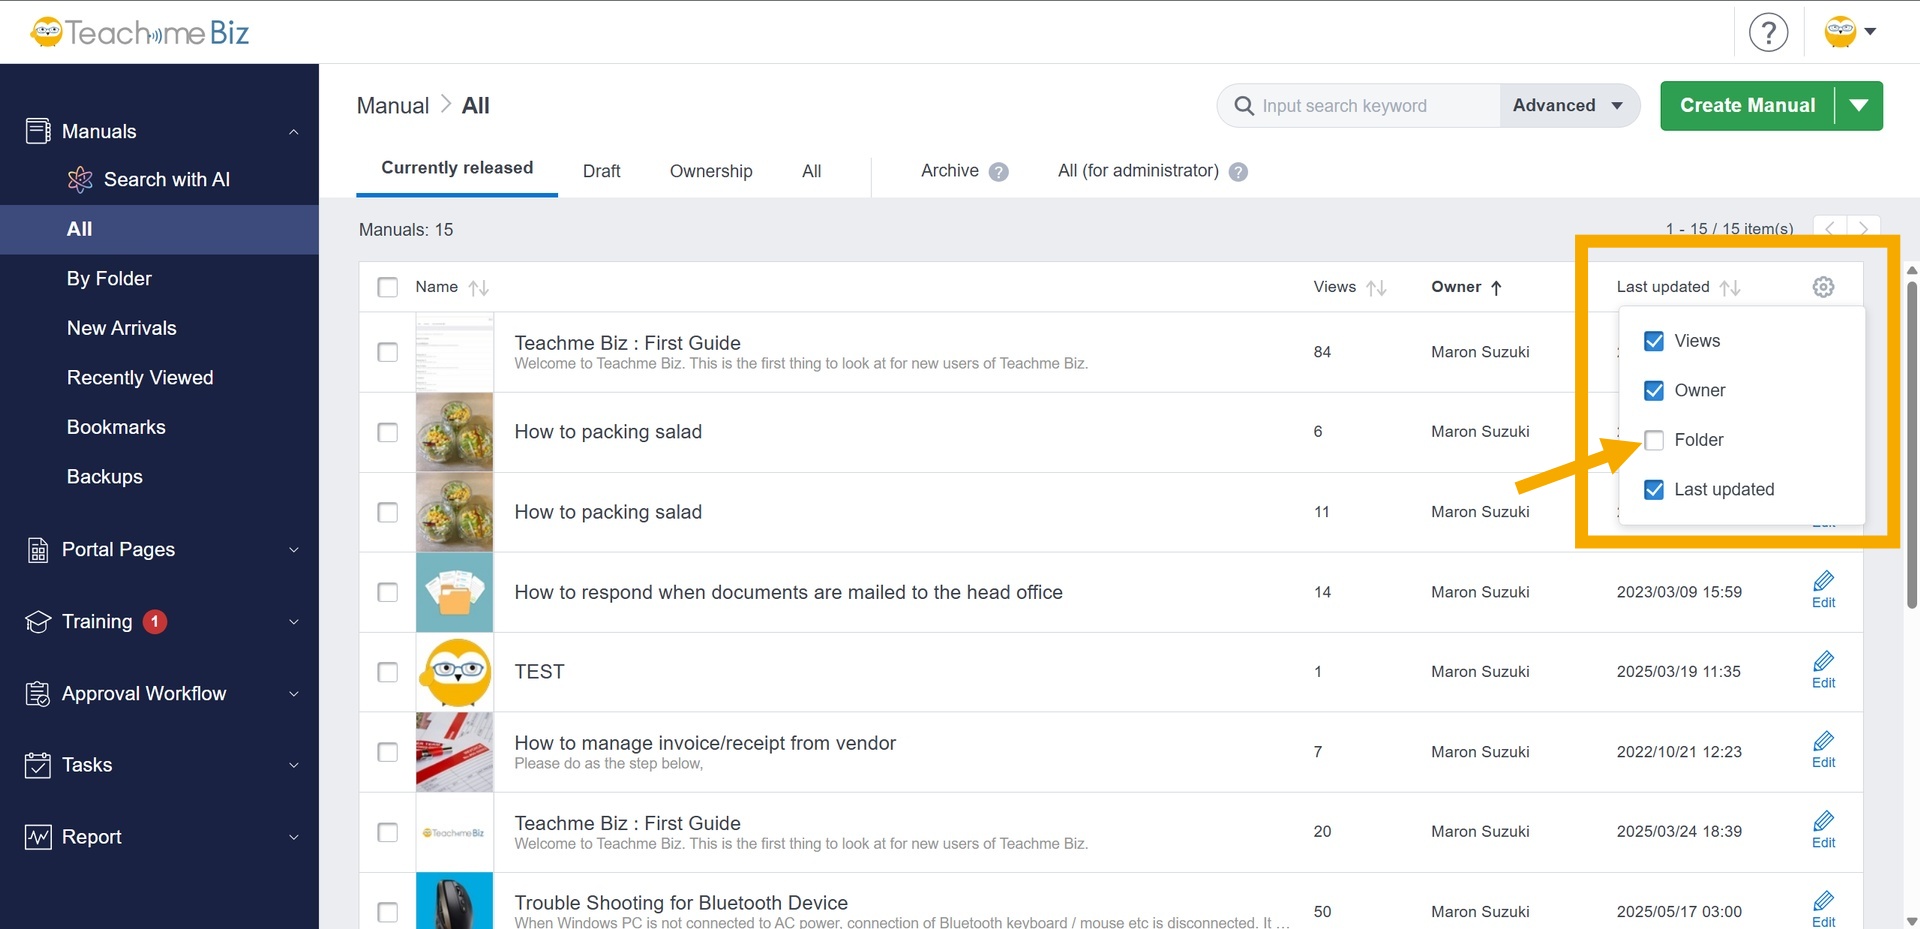Image resolution: width=1920 pixels, height=929 pixels.
Task: Click the Teachme Biz logo
Action: [140, 33]
